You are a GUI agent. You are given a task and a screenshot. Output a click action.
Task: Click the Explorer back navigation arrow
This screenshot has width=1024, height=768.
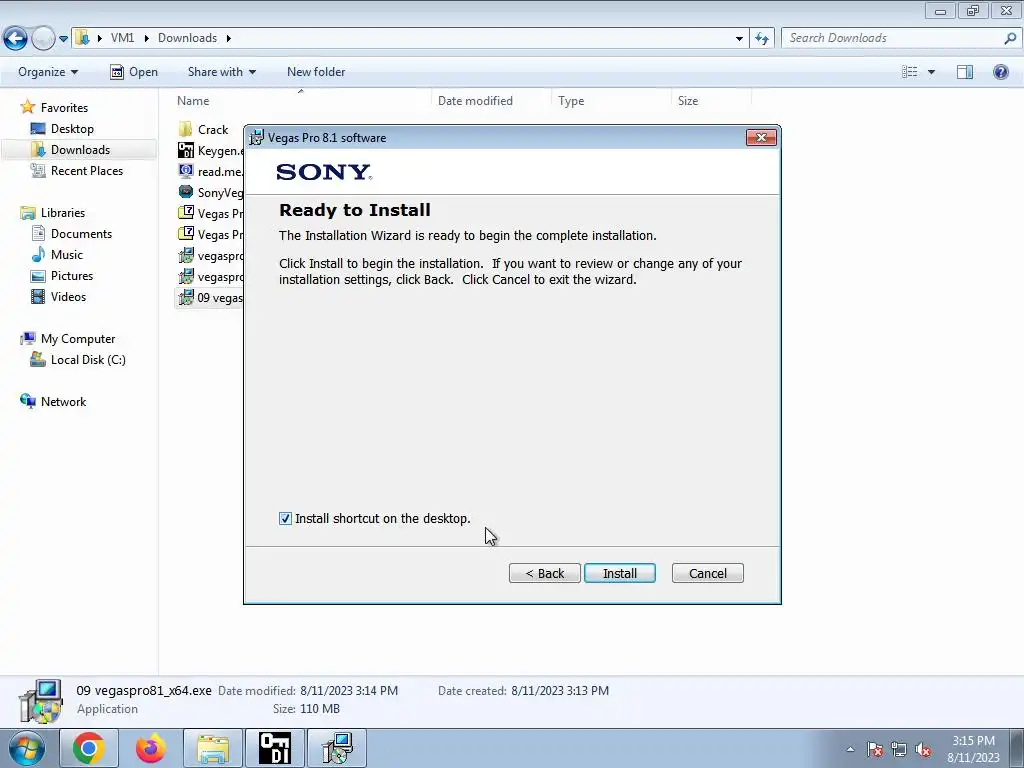pos(15,39)
